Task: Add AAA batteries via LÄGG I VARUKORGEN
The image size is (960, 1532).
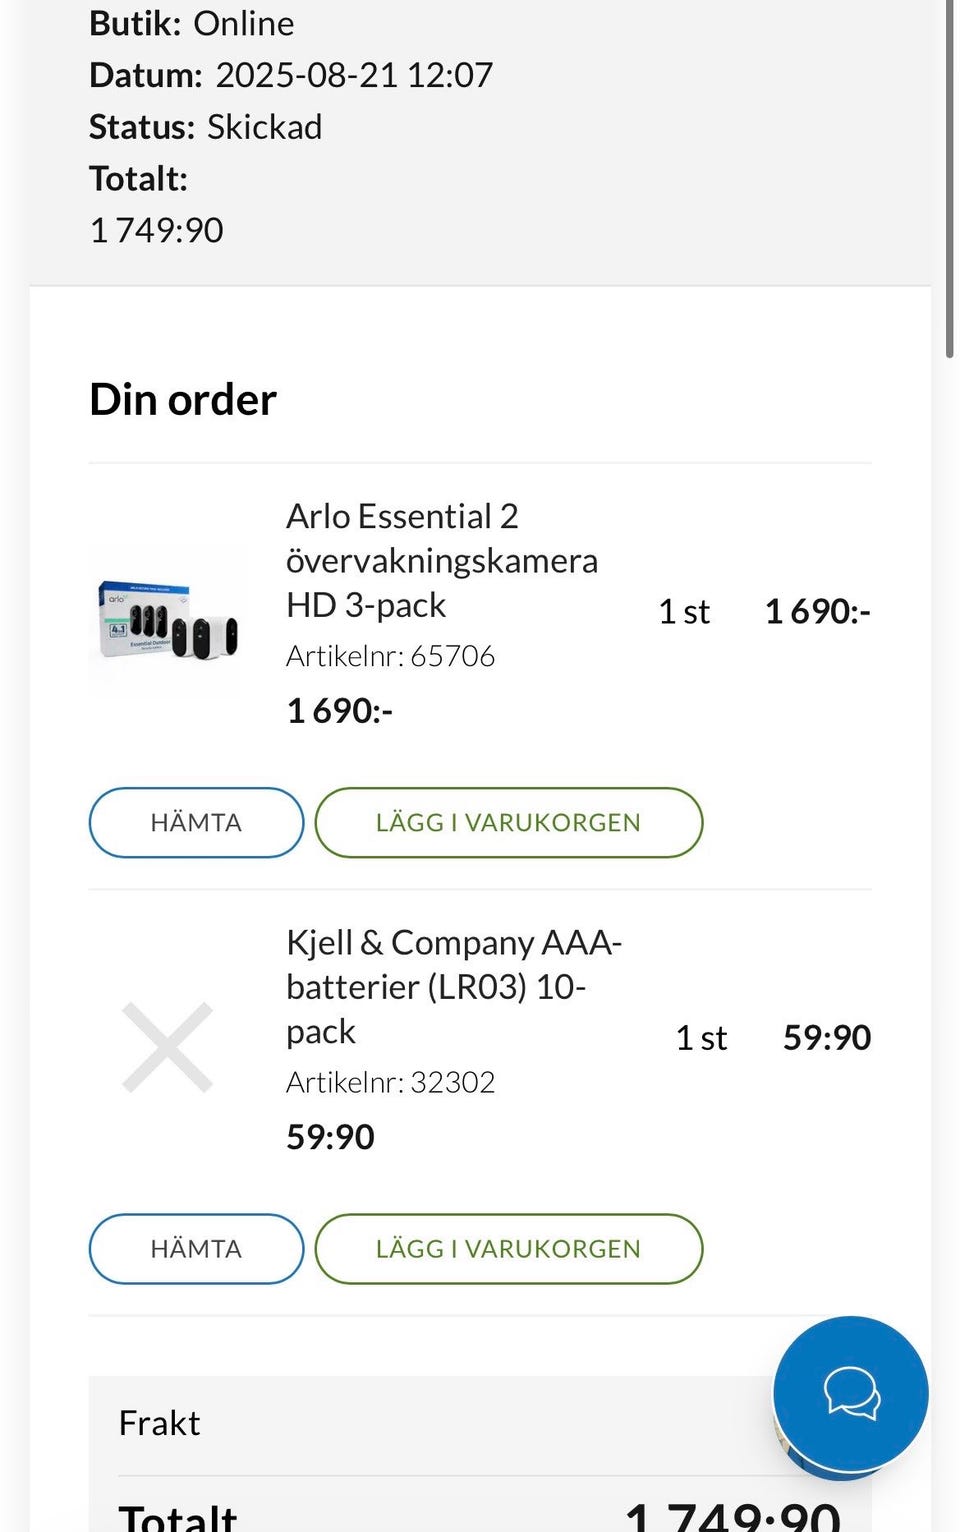Action: 508,1249
